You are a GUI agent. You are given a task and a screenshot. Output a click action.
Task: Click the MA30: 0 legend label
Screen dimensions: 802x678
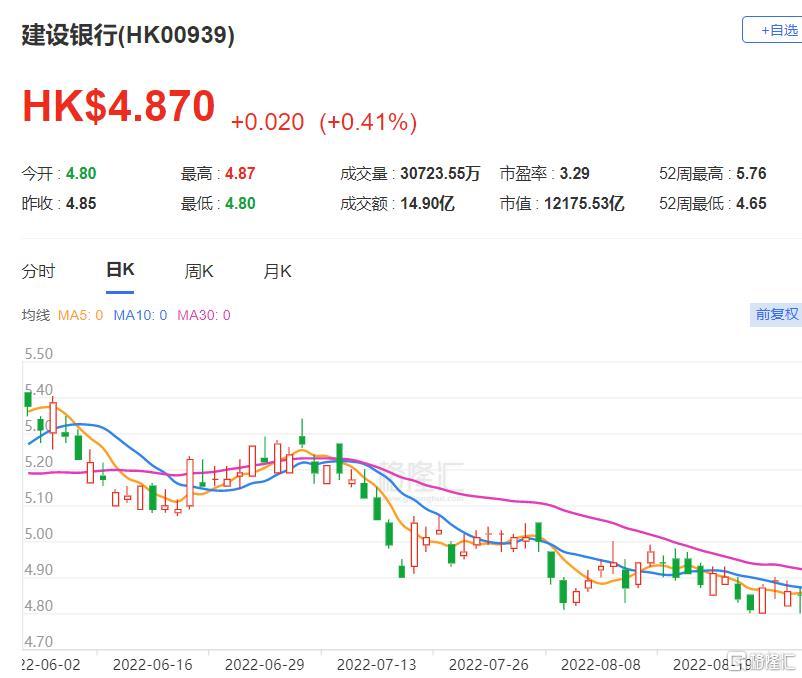pyautogui.click(x=204, y=315)
